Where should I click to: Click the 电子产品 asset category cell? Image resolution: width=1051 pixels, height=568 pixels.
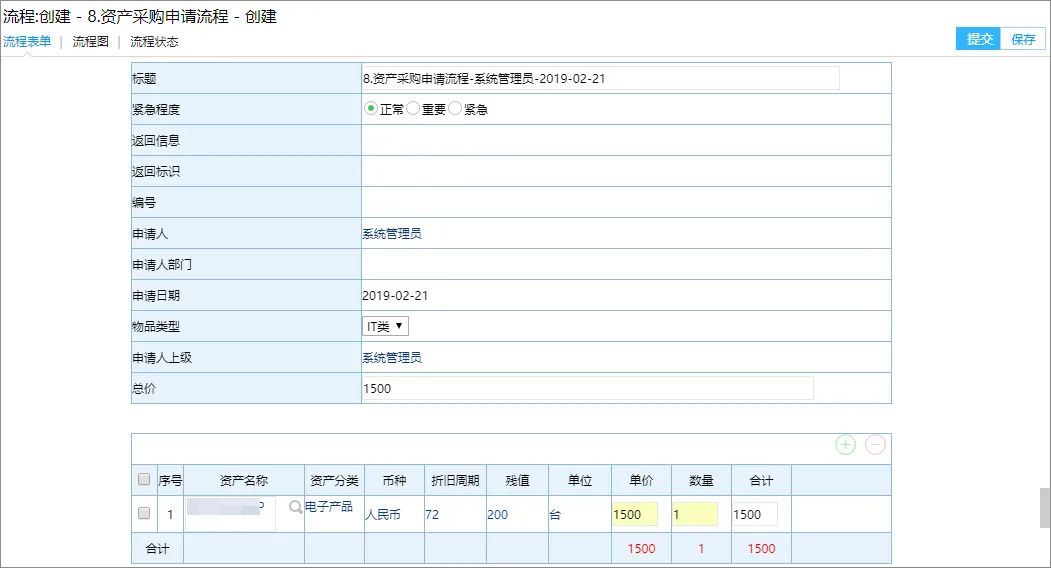click(x=328, y=506)
